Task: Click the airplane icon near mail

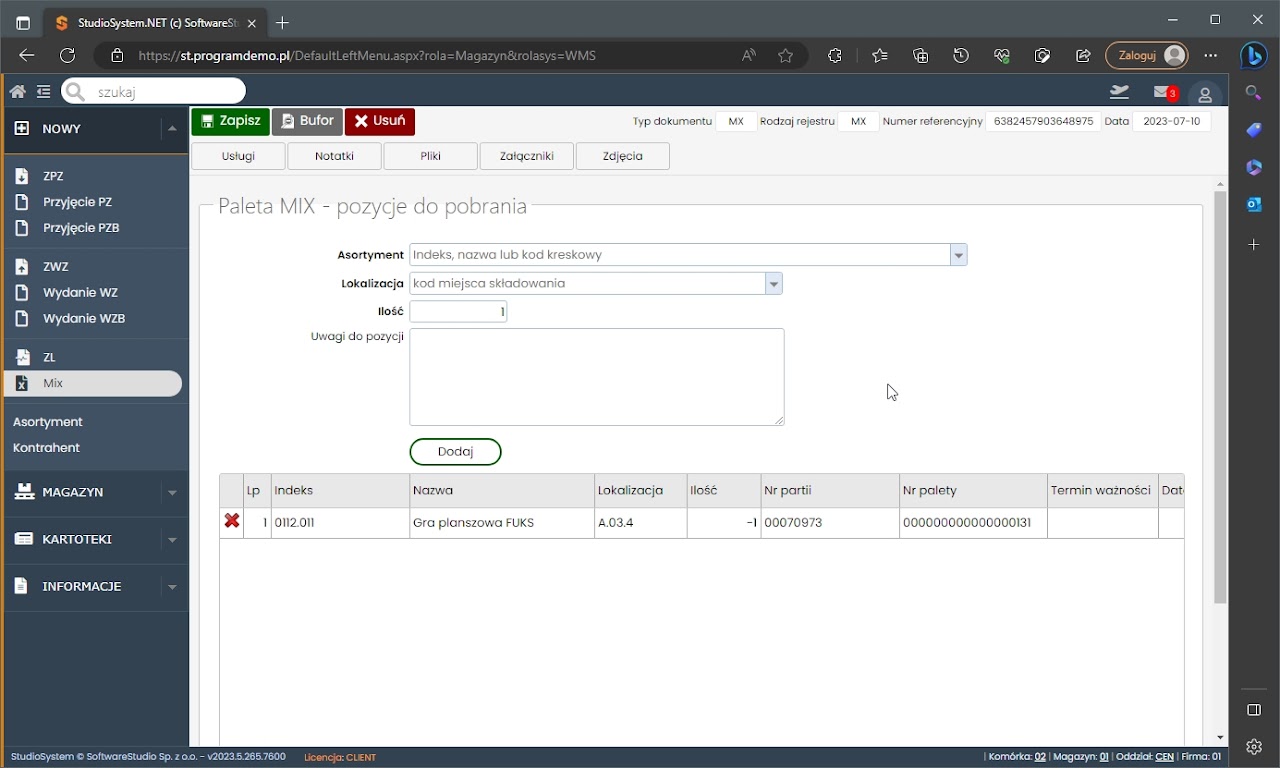Action: point(1119,92)
